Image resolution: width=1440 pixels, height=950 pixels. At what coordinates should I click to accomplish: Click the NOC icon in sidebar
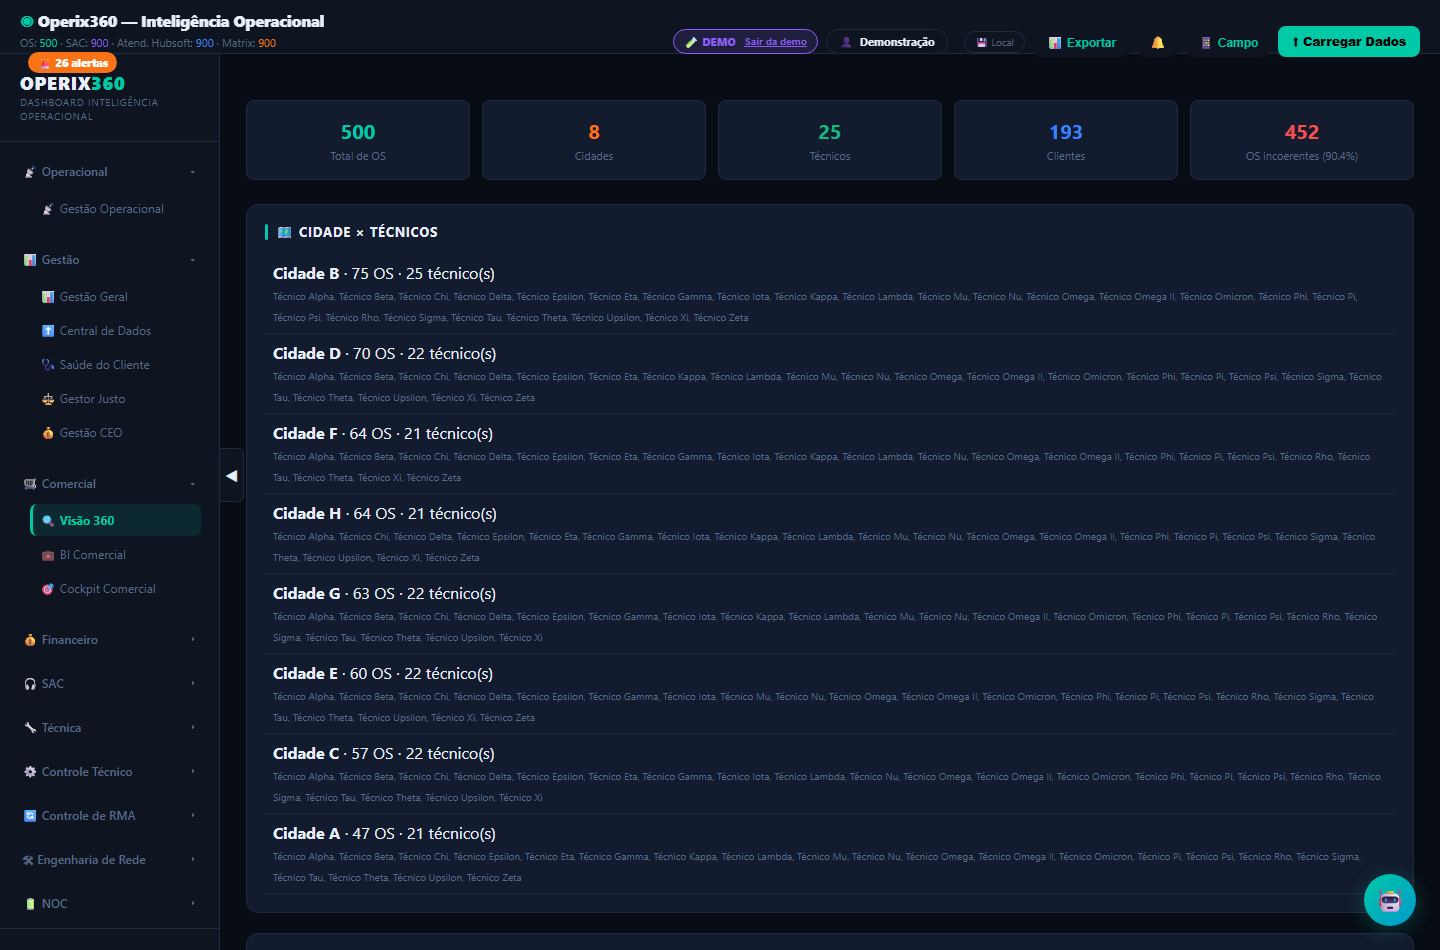point(30,904)
